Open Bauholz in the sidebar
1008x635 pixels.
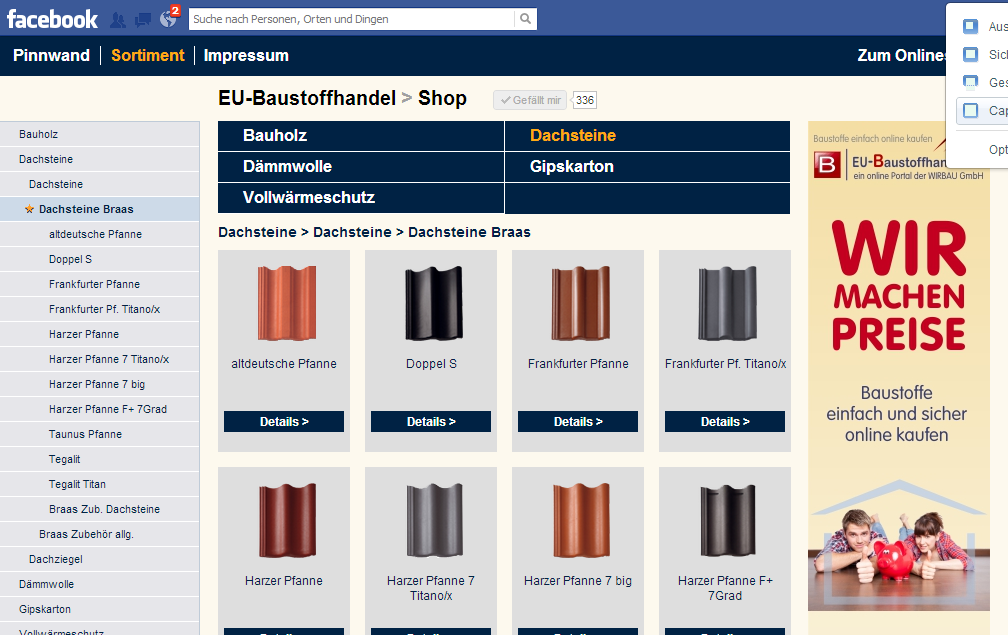[100, 134]
